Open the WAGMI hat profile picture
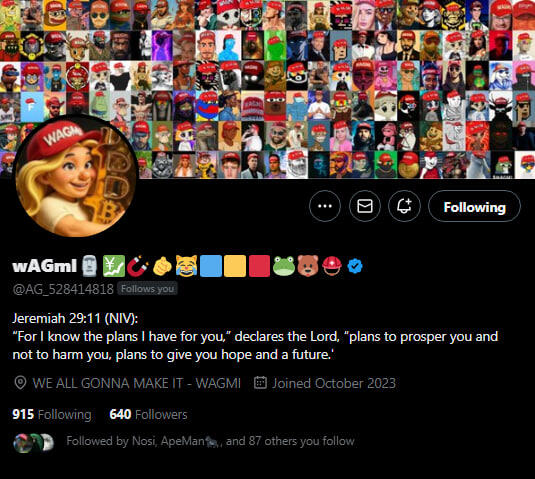 pos(77,177)
